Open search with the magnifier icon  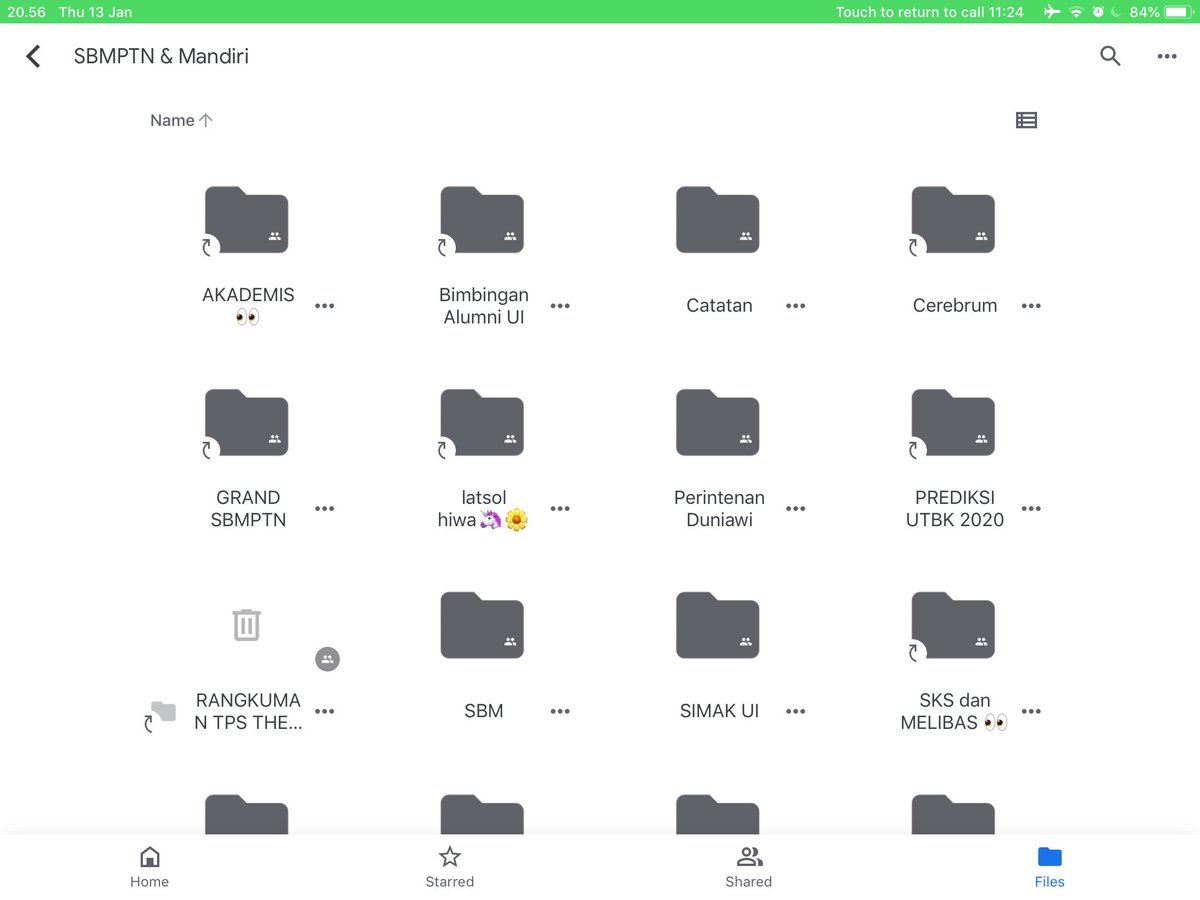(1110, 56)
